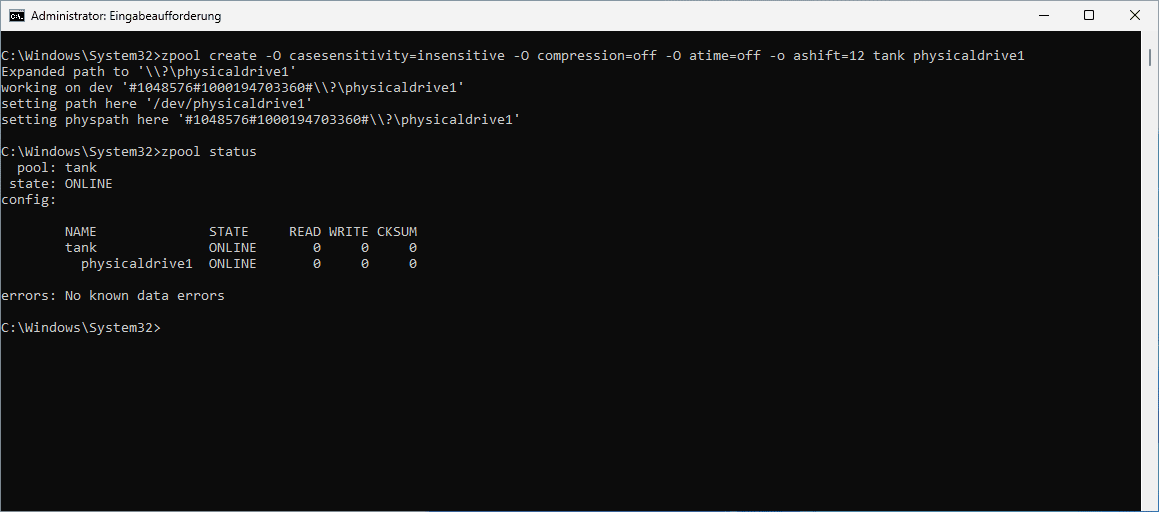This screenshot has width=1159, height=512.
Task: Click the 'setting physpath here' output line
Action: click(x=261, y=120)
